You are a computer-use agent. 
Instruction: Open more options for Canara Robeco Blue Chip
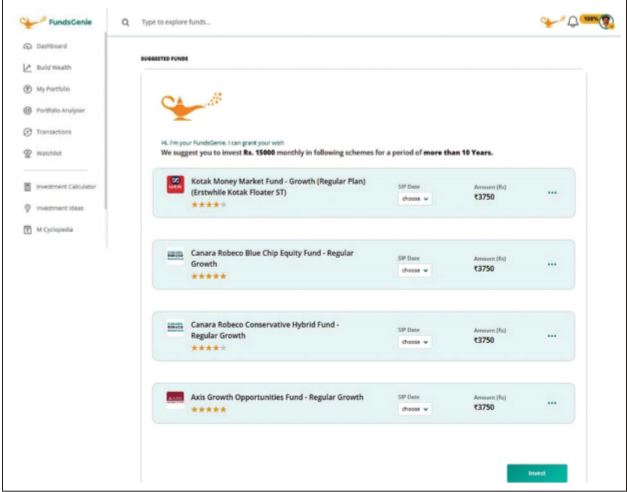[x=552, y=264]
